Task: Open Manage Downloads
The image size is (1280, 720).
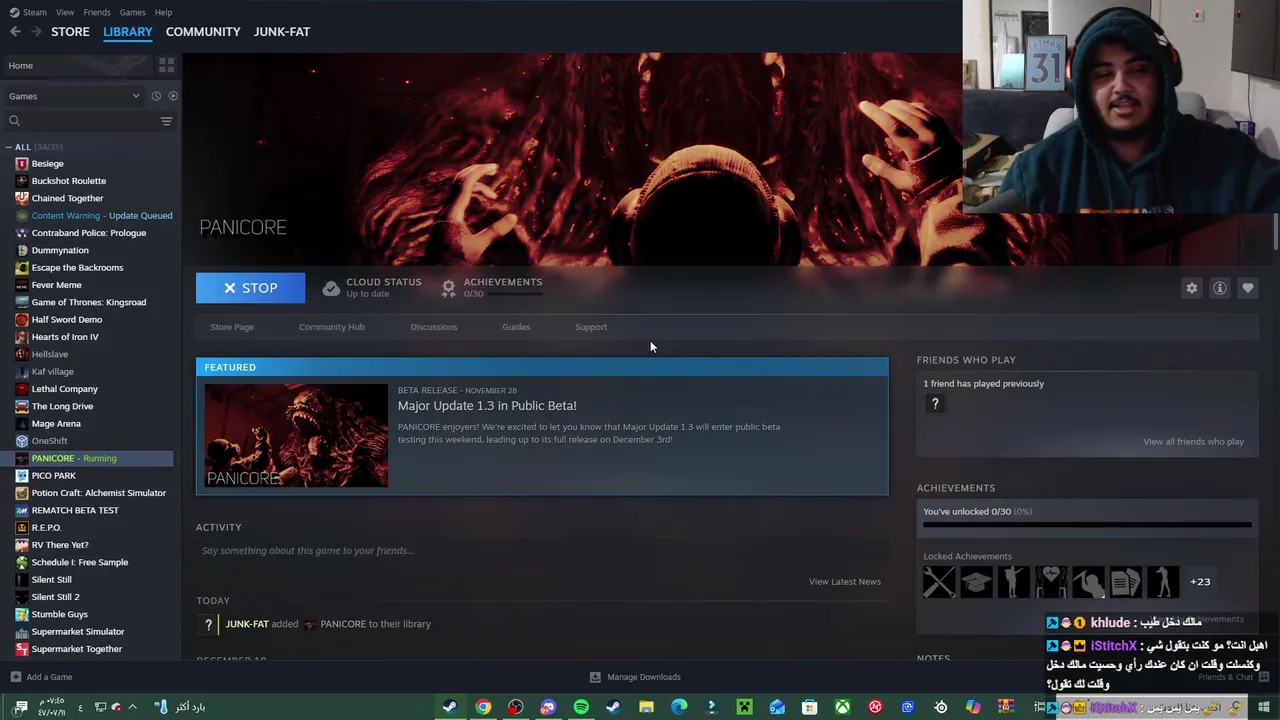Action: click(x=635, y=677)
